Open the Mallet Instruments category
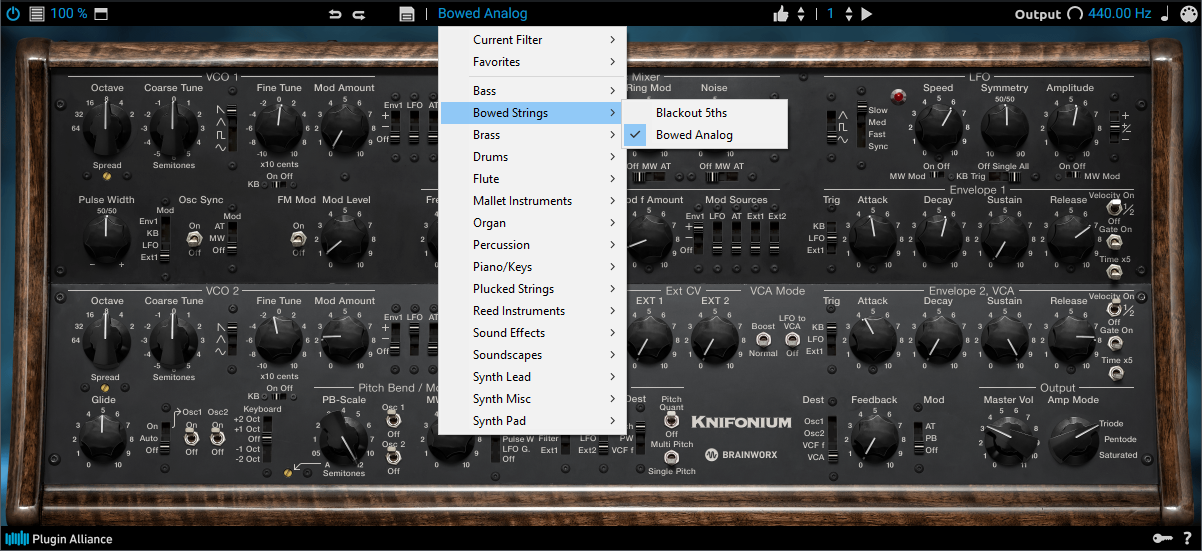Viewport: 1202px width, 551px height. pos(532,201)
